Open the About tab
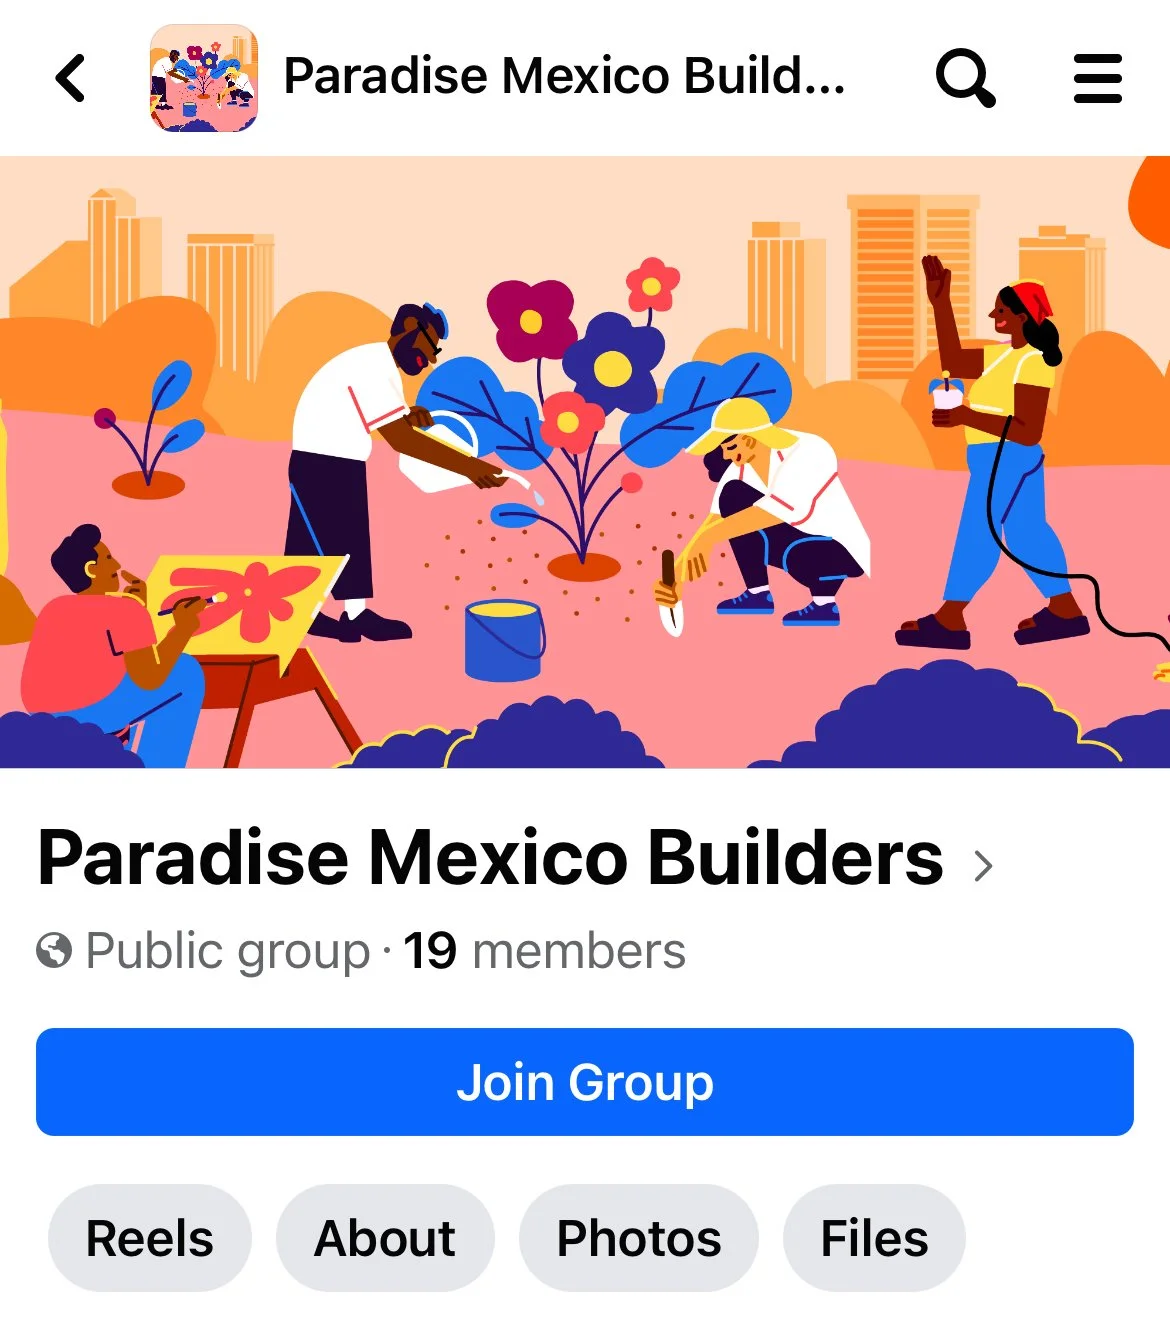The width and height of the screenshot is (1170, 1327). point(385,1238)
